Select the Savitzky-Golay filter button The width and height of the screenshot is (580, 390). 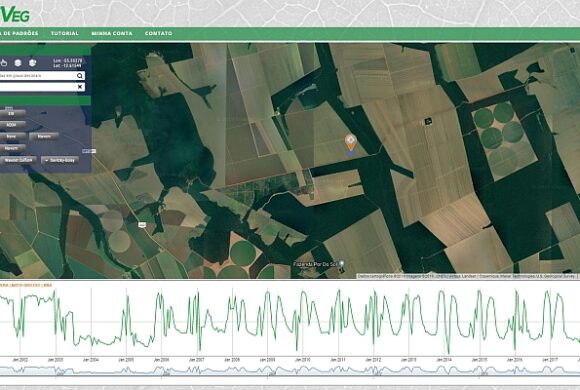pos(60,160)
